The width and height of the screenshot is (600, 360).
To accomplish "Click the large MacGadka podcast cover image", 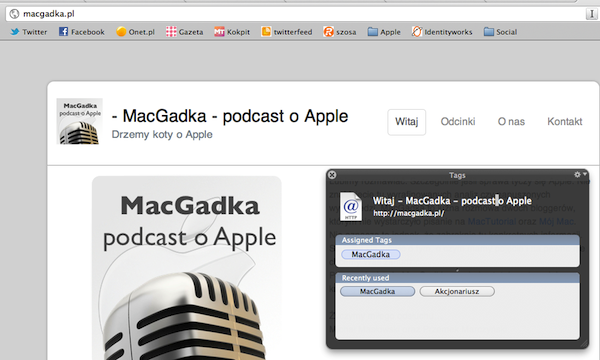I will click(x=187, y=268).
